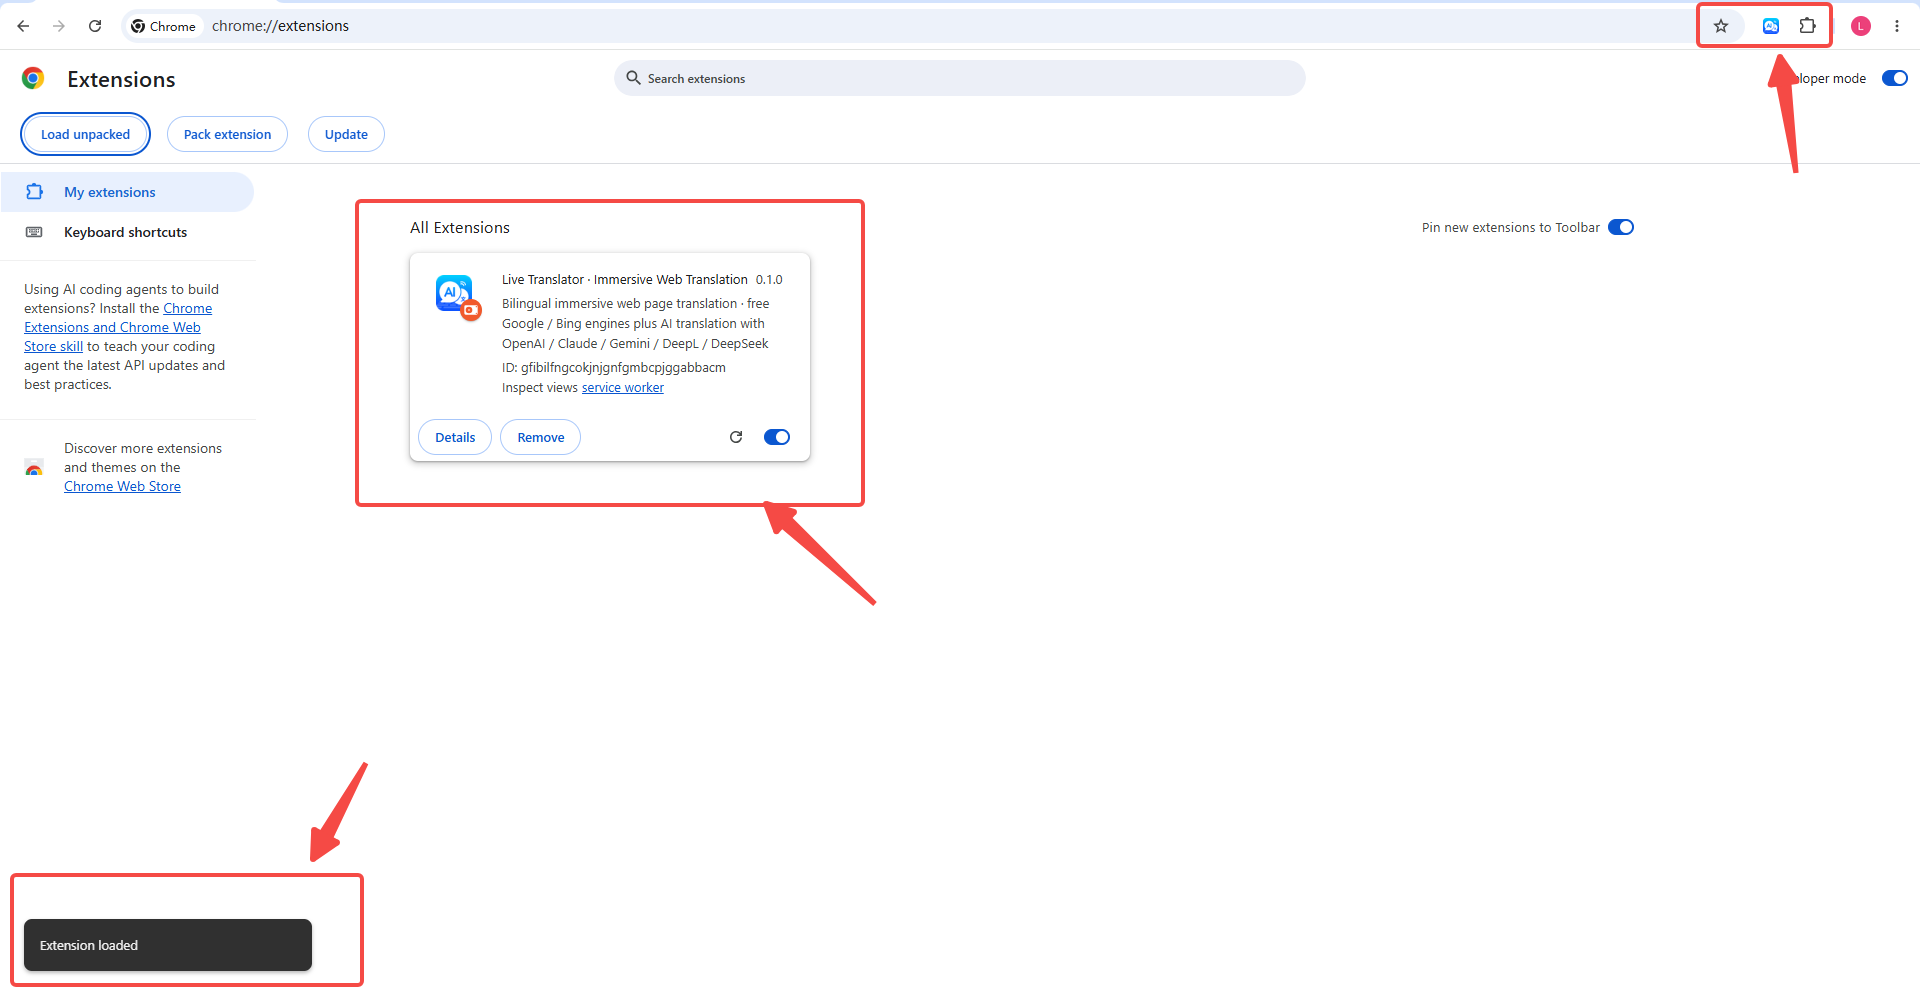Open the service worker inspect link
Viewport: 1920px width, 995px height.
pos(623,388)
